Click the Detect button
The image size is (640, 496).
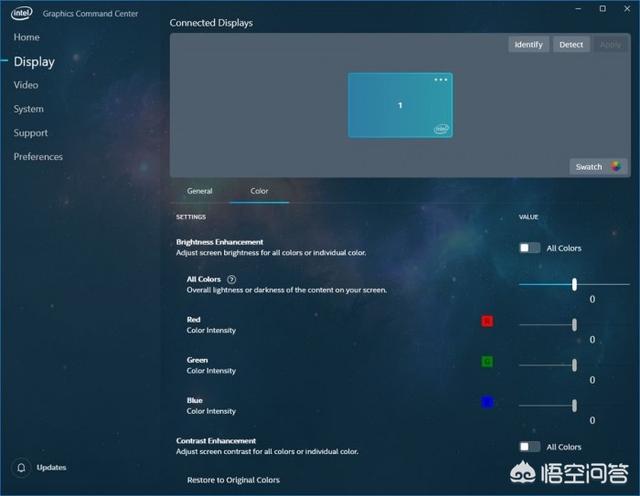571,44
